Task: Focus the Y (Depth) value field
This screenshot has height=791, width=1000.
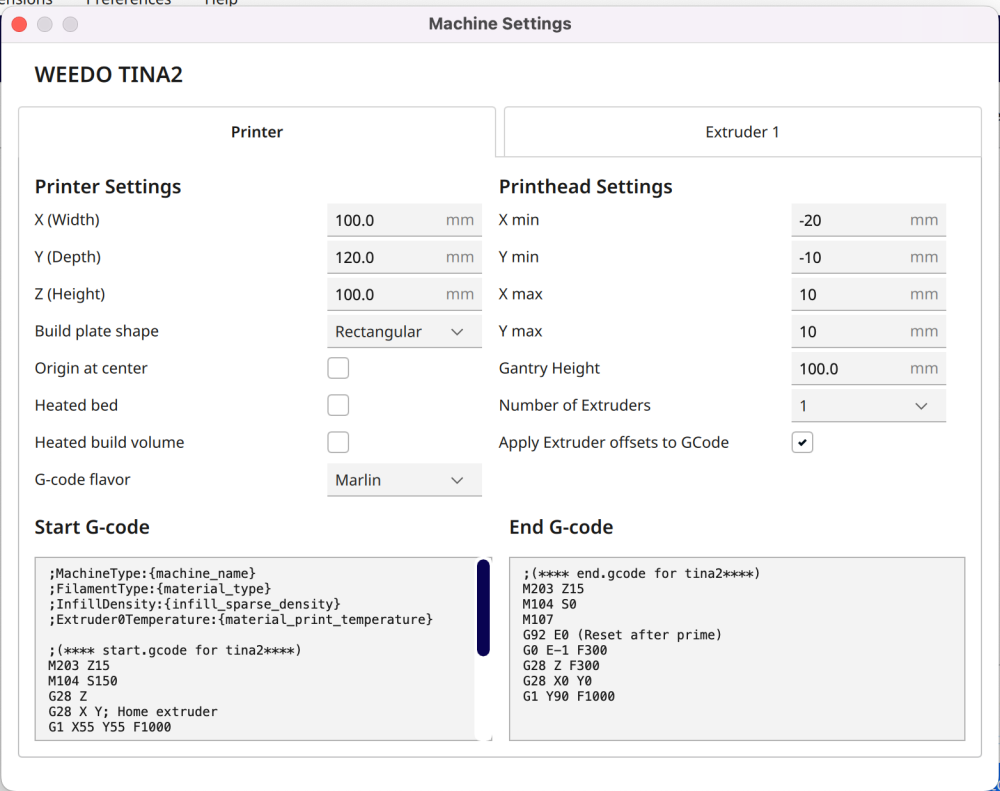Action: (404, 258)
